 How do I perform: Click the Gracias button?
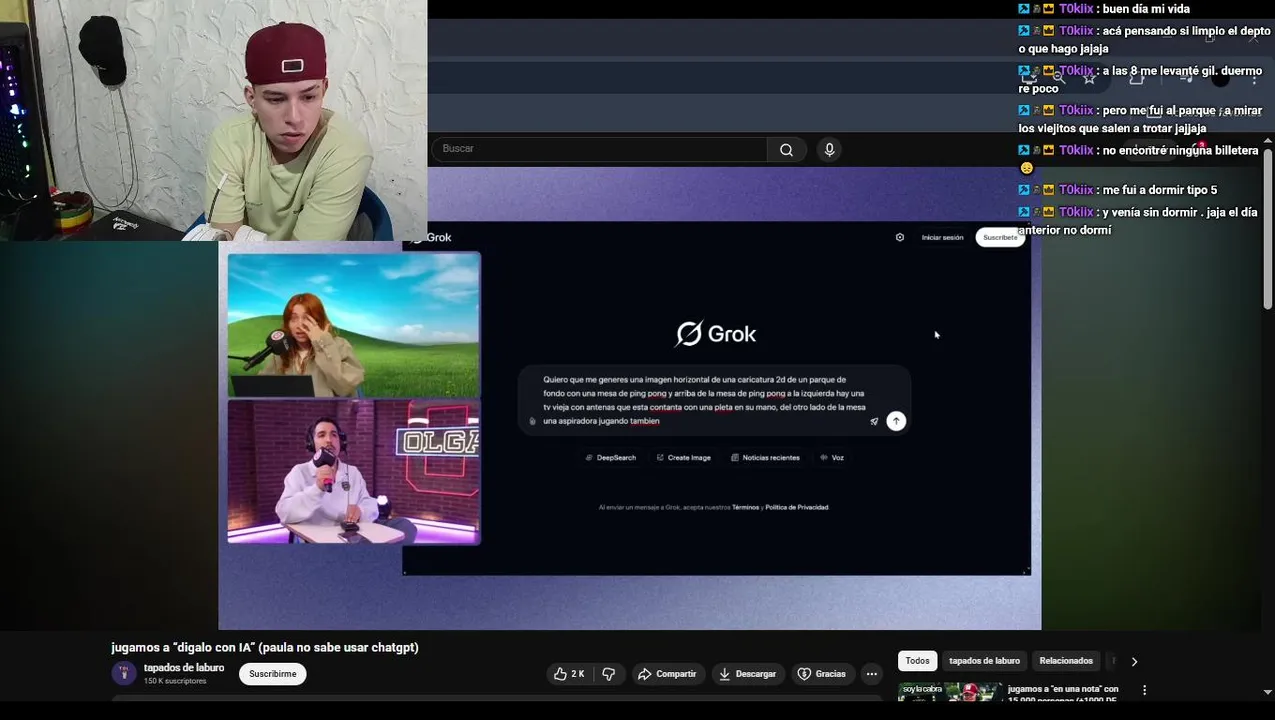tap(822, 674)
